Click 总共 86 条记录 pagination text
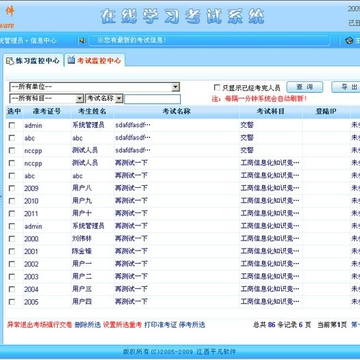This screenshot has width=360, height=360. coord(278,325)
